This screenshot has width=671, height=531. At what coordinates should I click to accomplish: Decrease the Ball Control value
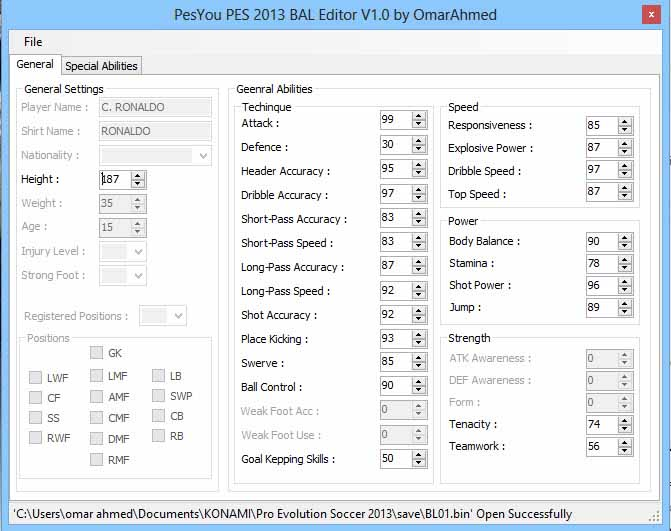tap(419, 390)
